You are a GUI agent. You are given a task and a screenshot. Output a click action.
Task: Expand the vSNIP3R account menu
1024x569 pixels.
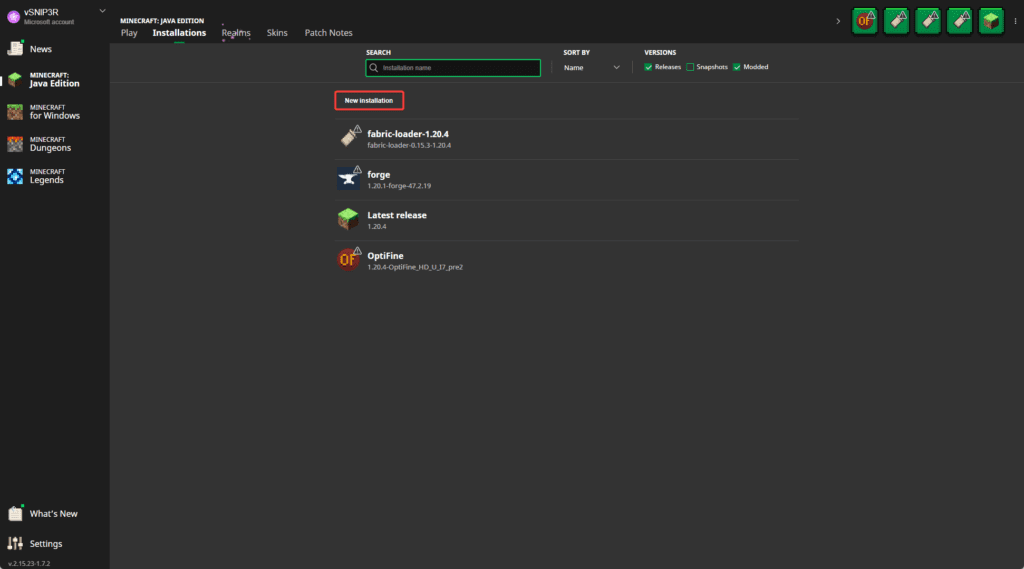point(103,11)
